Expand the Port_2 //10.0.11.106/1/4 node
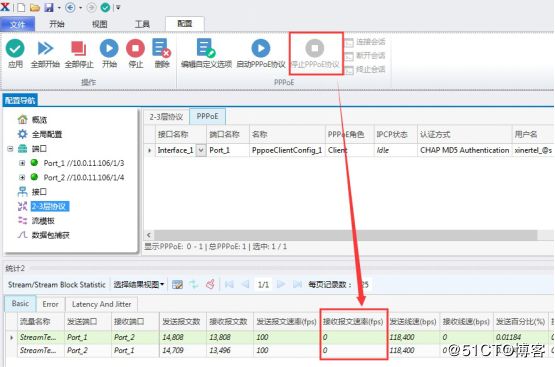 coord(22,177)
